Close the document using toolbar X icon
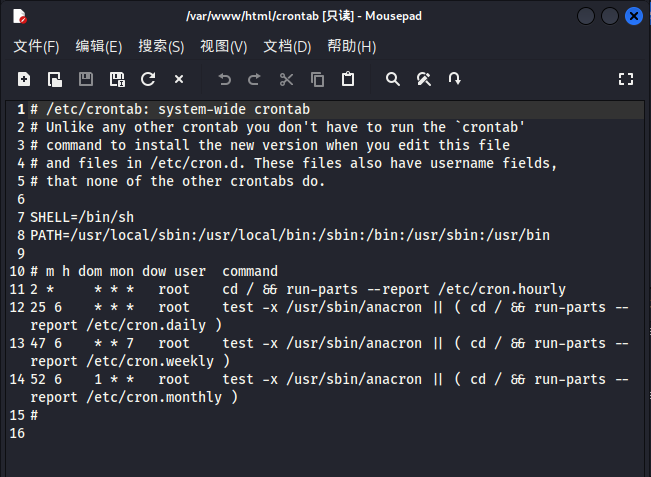The image size is (651, 477). pyautogui.click(x=179, y=79)
